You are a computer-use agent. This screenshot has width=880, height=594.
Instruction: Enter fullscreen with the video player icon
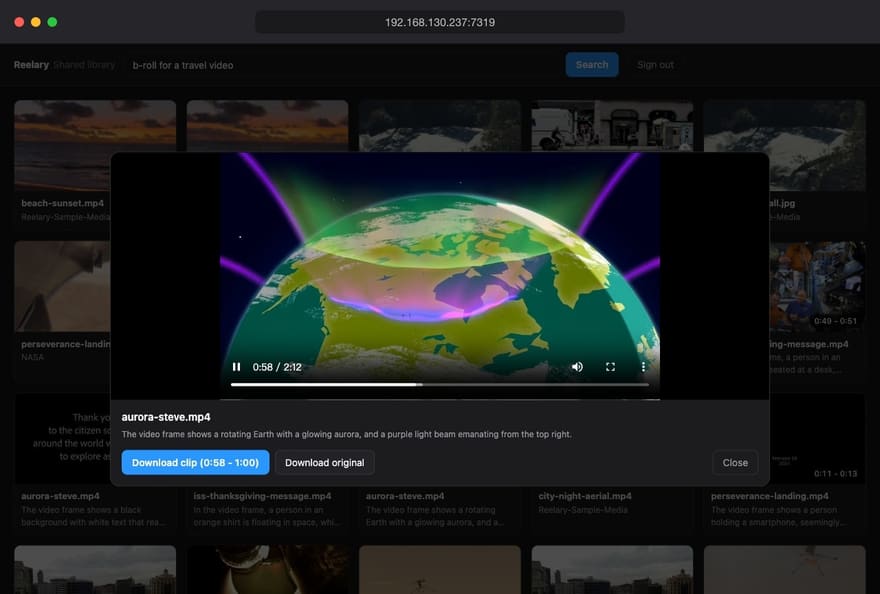[610, 367]
